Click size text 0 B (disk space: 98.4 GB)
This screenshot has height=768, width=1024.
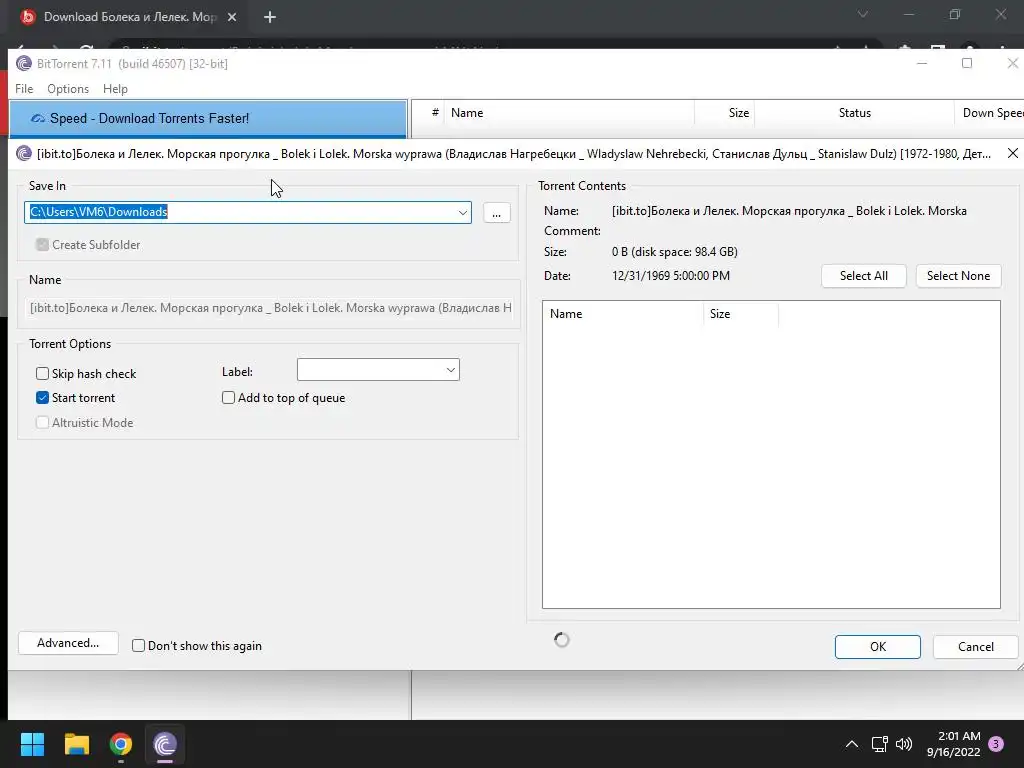tap(675, 251)
